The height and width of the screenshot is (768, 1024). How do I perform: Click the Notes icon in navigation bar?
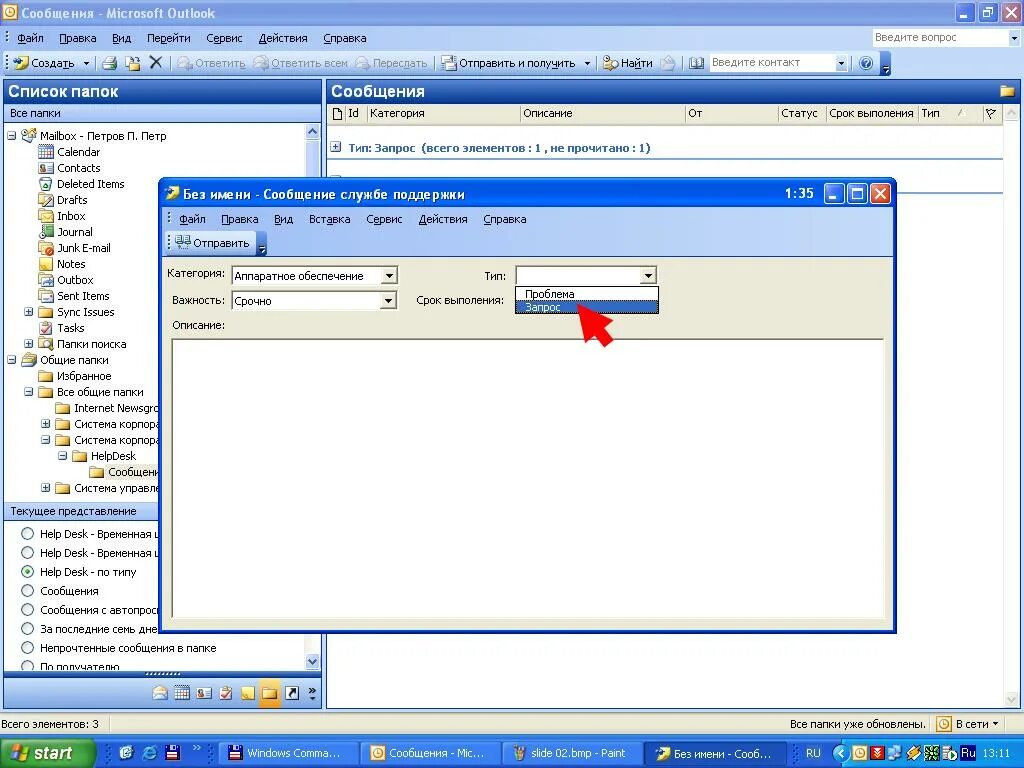click(x=248, y=693)
